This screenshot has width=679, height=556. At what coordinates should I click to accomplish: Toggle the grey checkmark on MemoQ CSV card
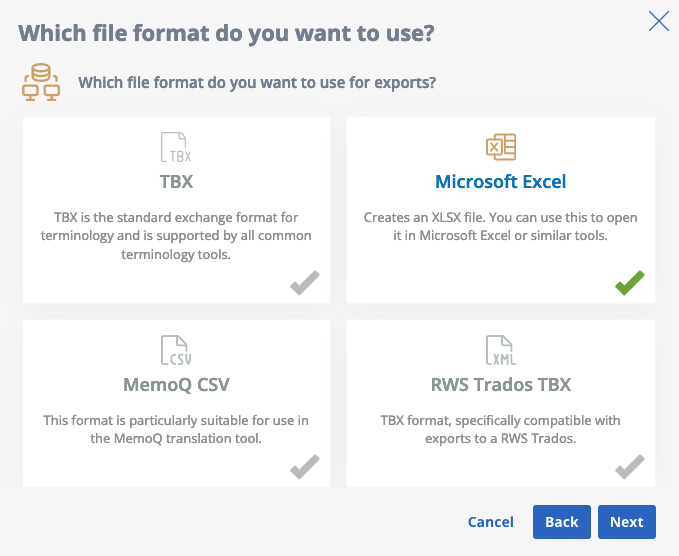point(305,467)
